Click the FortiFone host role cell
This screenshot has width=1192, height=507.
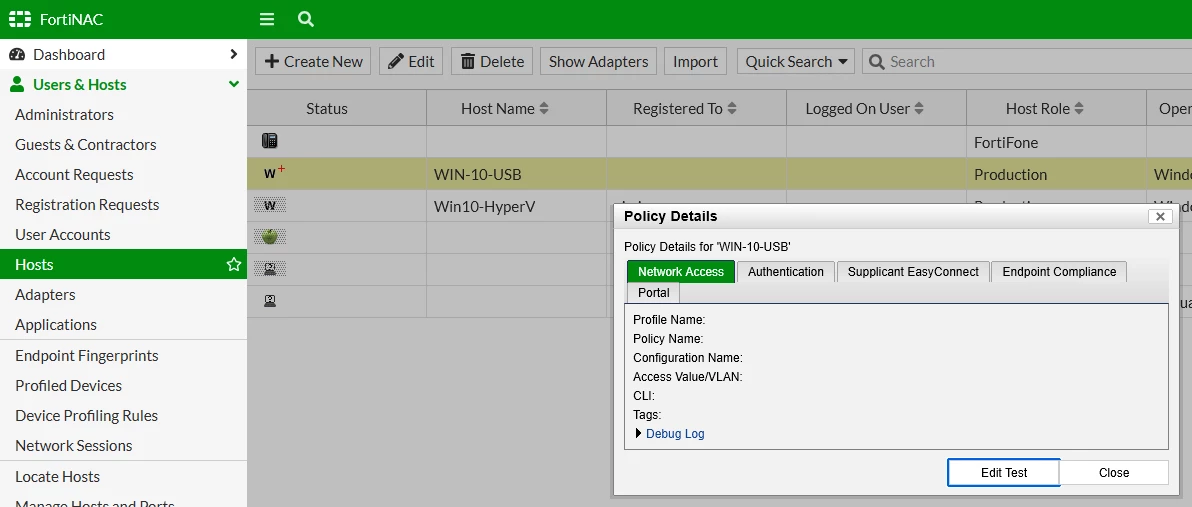(1056, 142)
